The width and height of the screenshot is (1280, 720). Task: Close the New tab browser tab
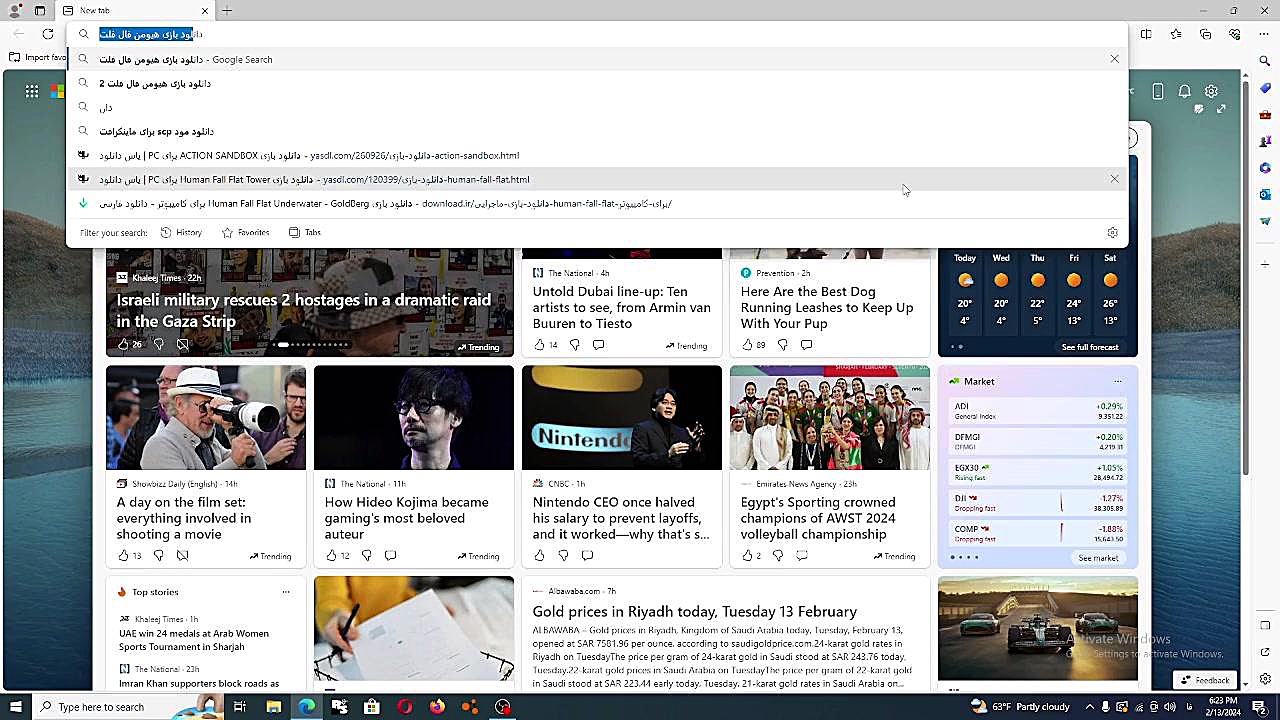(x=205, y=10)
